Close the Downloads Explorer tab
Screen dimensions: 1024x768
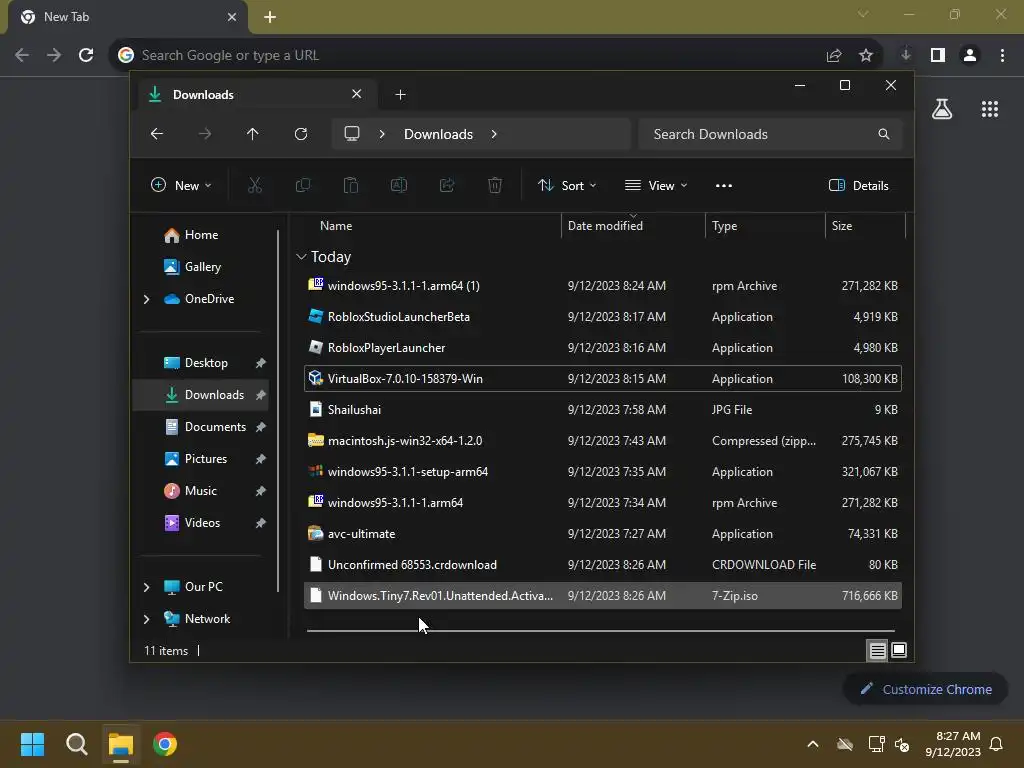(x=357, y=94)
